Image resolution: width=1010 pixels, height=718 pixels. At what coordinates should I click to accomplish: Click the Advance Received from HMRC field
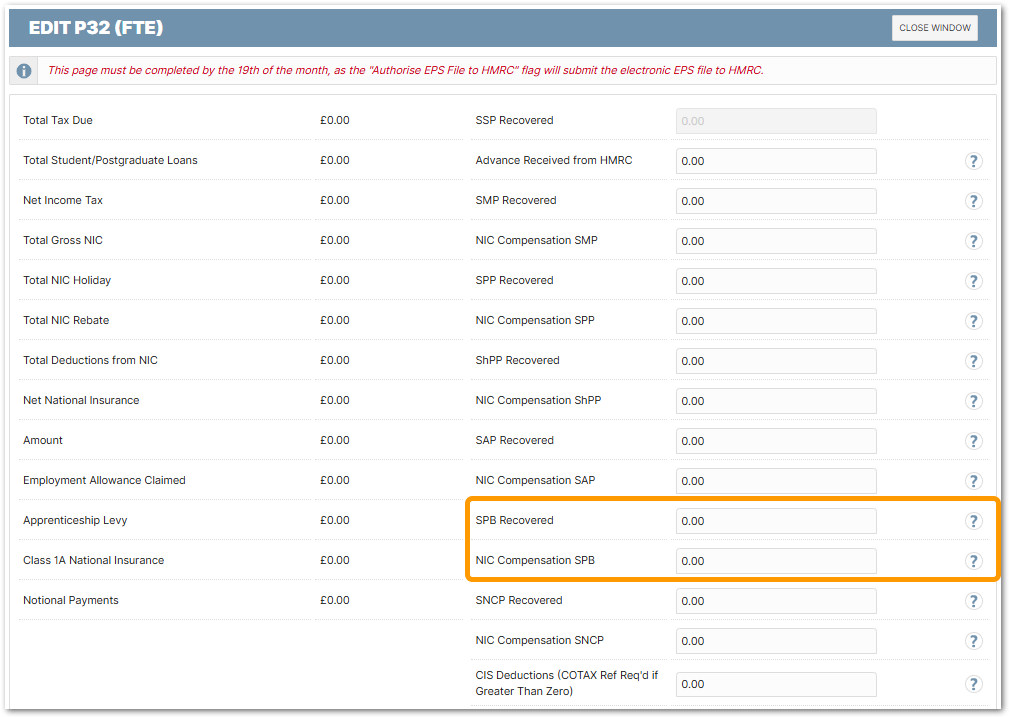pos(775,161)
